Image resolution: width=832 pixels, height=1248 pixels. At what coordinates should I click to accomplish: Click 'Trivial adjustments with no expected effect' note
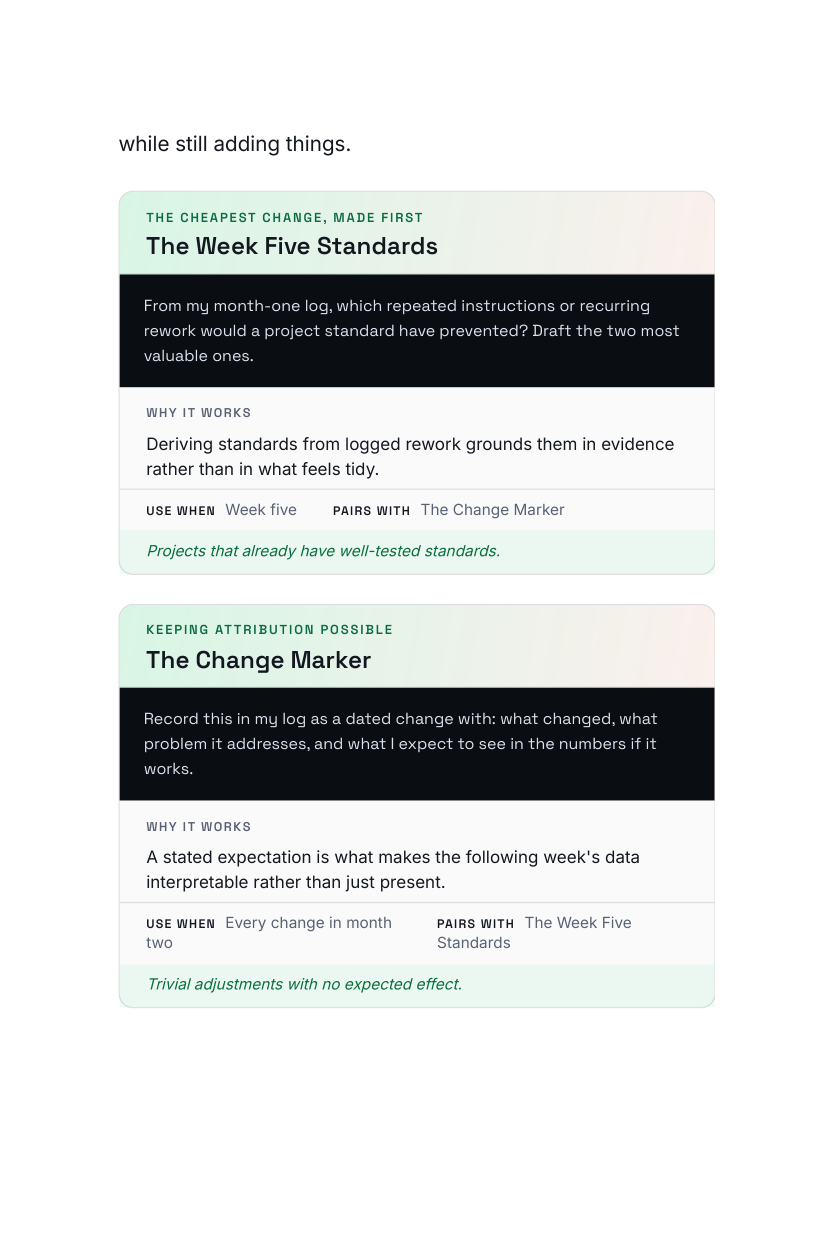pos(304,984)
